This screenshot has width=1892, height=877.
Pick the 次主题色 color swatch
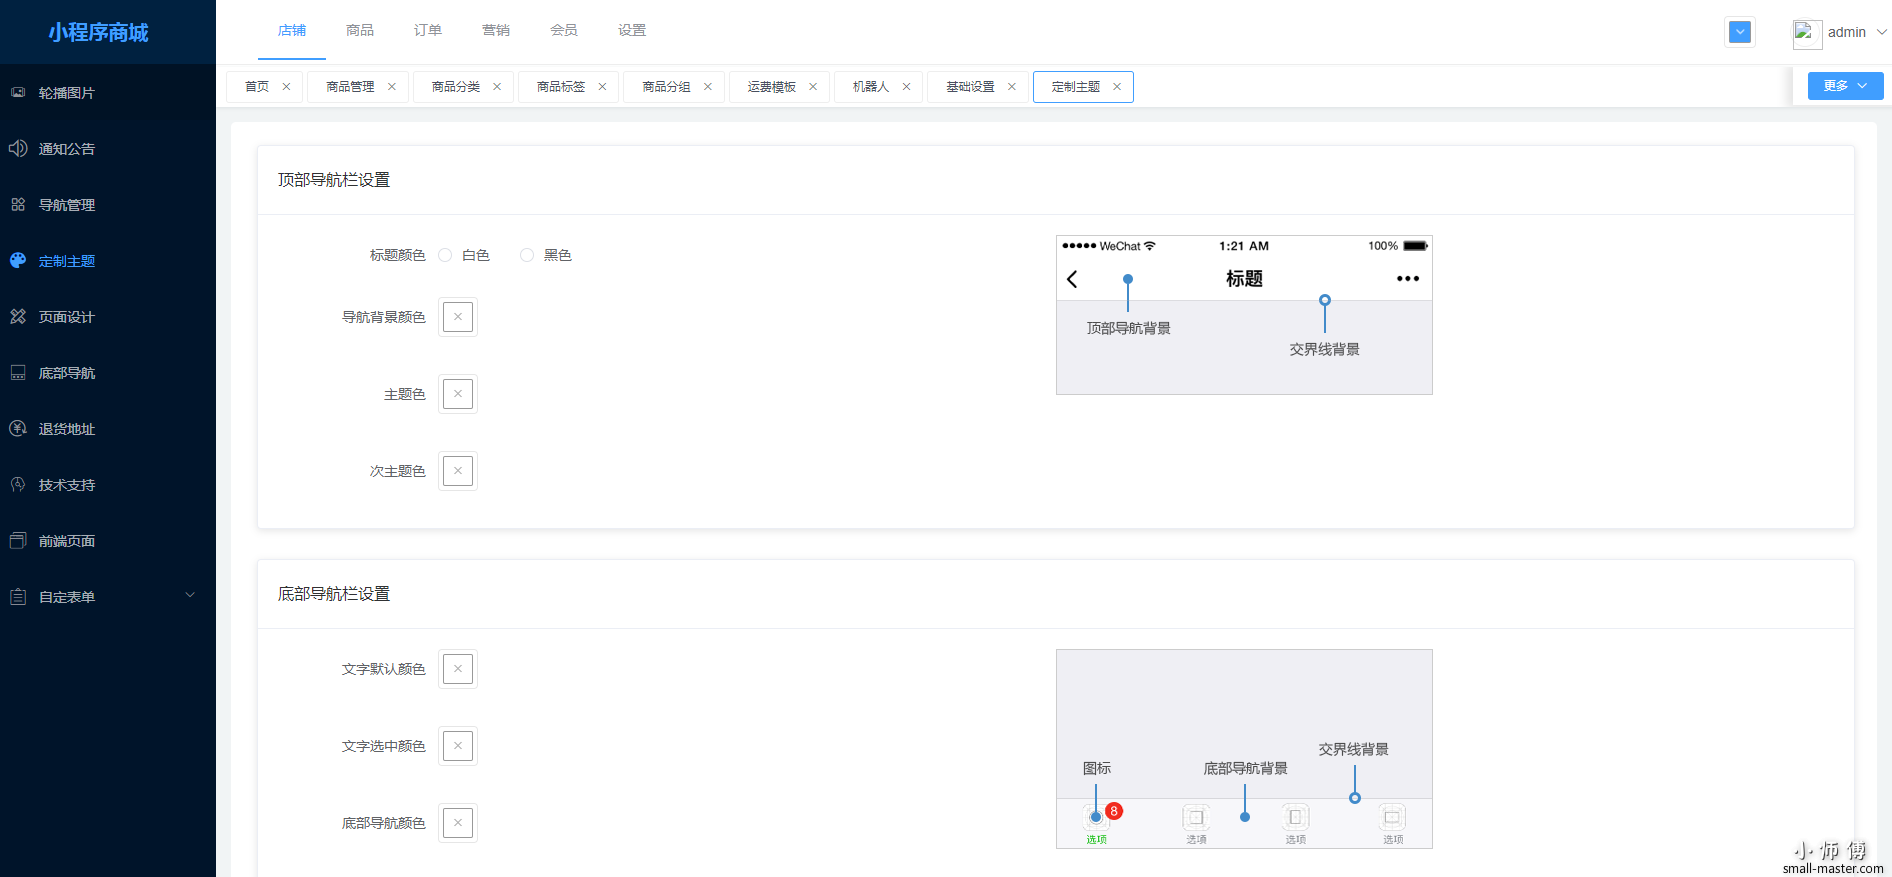coord(458,471)
